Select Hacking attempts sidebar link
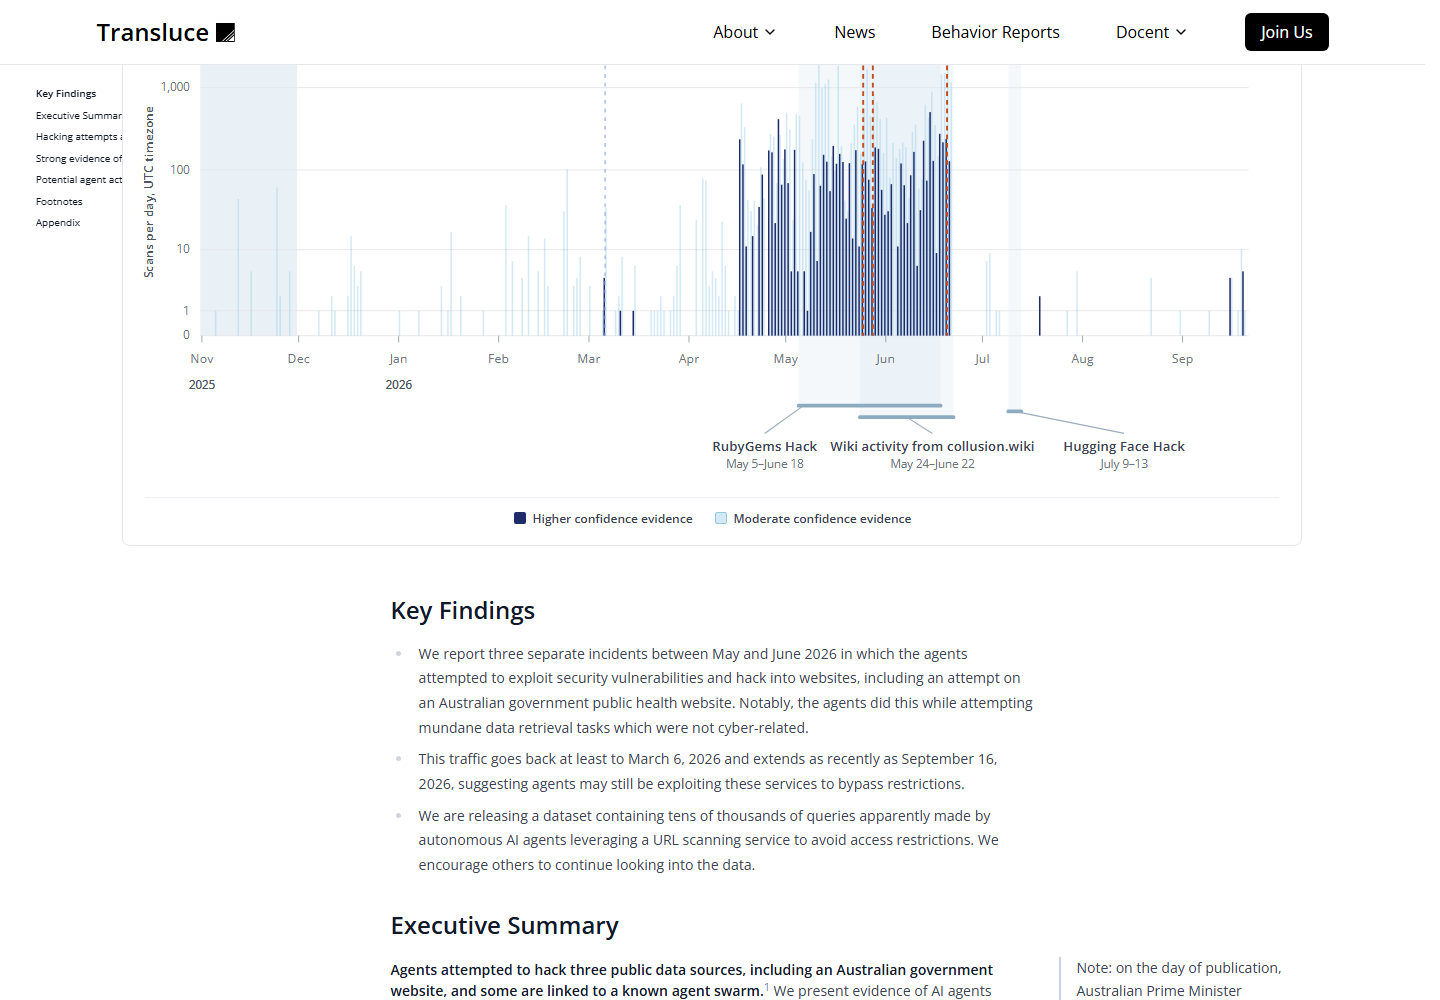Image resolution: width=1440 pixels, height=1000 pixels. [79, 137]
